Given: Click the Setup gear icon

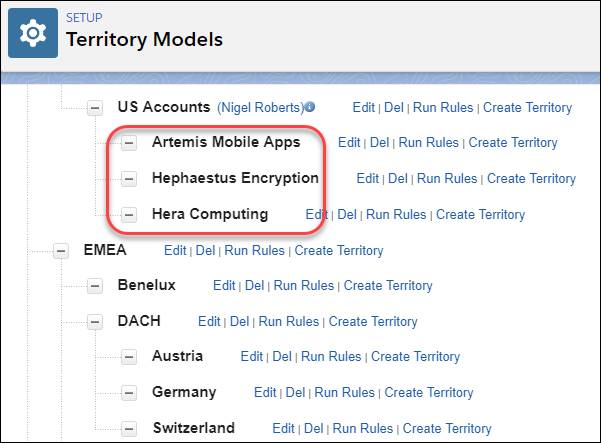Looking at the screenshot, I should [x=33, y=33].
